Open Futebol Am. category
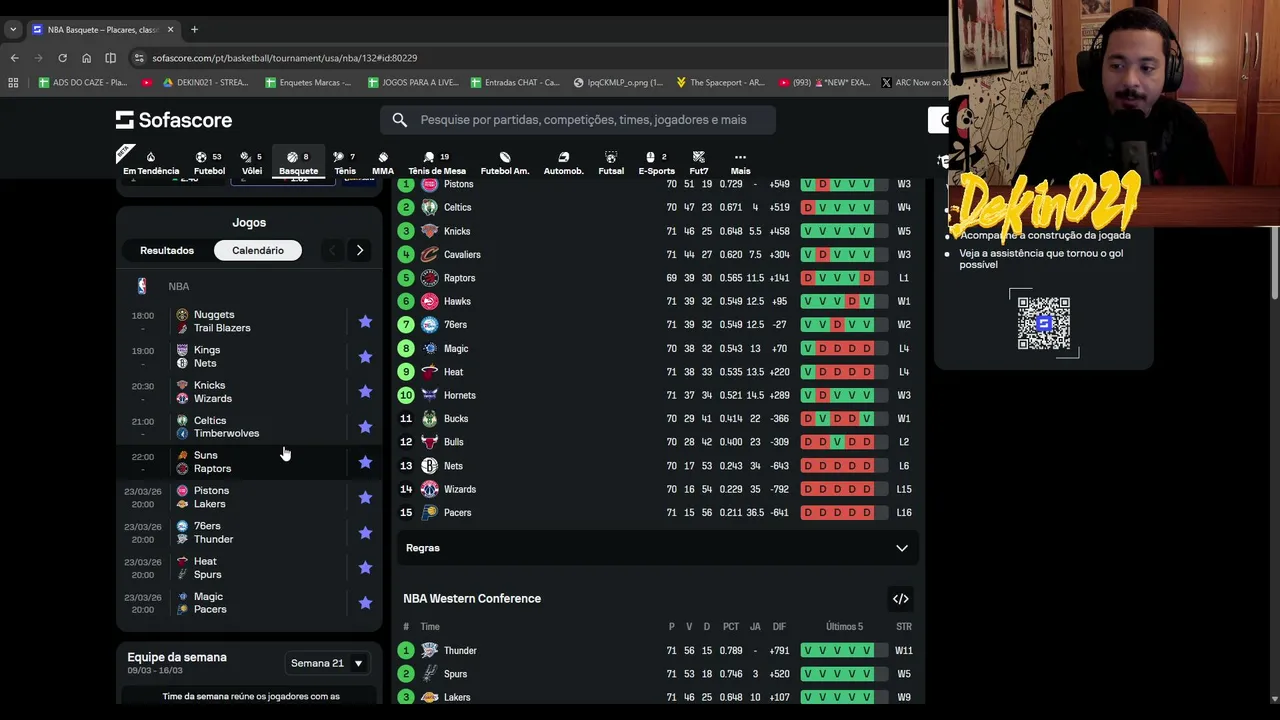1280x720 pixels. pyautogui.click(x=505, y=163)
